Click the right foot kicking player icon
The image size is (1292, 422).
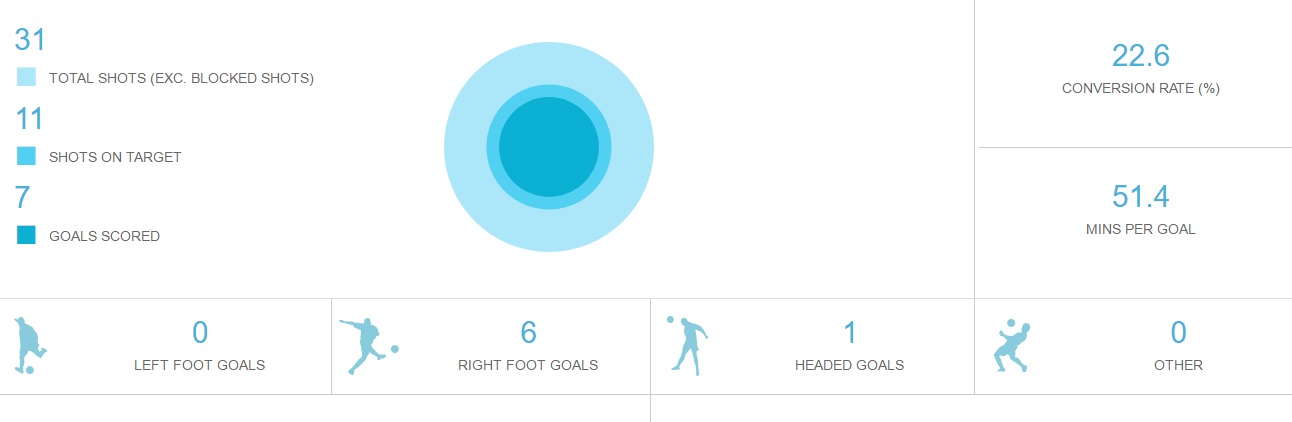[x=368, y=346]
